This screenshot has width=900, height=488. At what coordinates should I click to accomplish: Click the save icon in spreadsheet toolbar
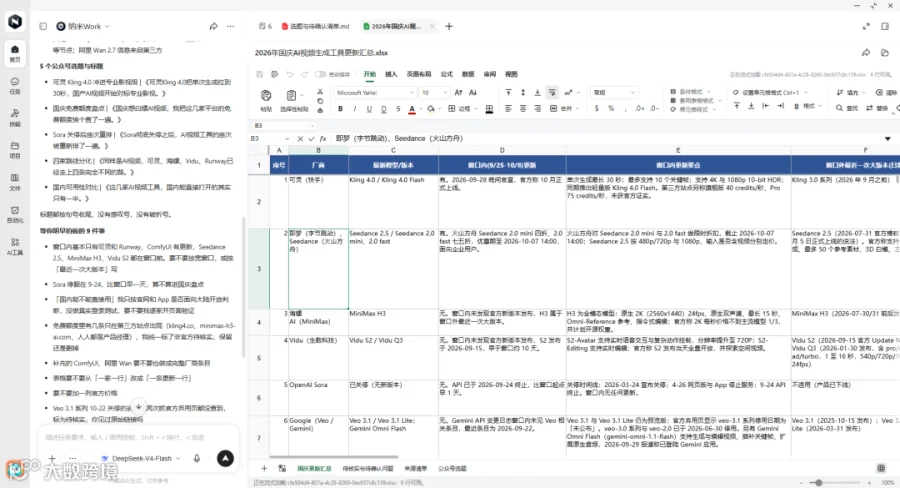pyautogui.click(x=259, y=74)
